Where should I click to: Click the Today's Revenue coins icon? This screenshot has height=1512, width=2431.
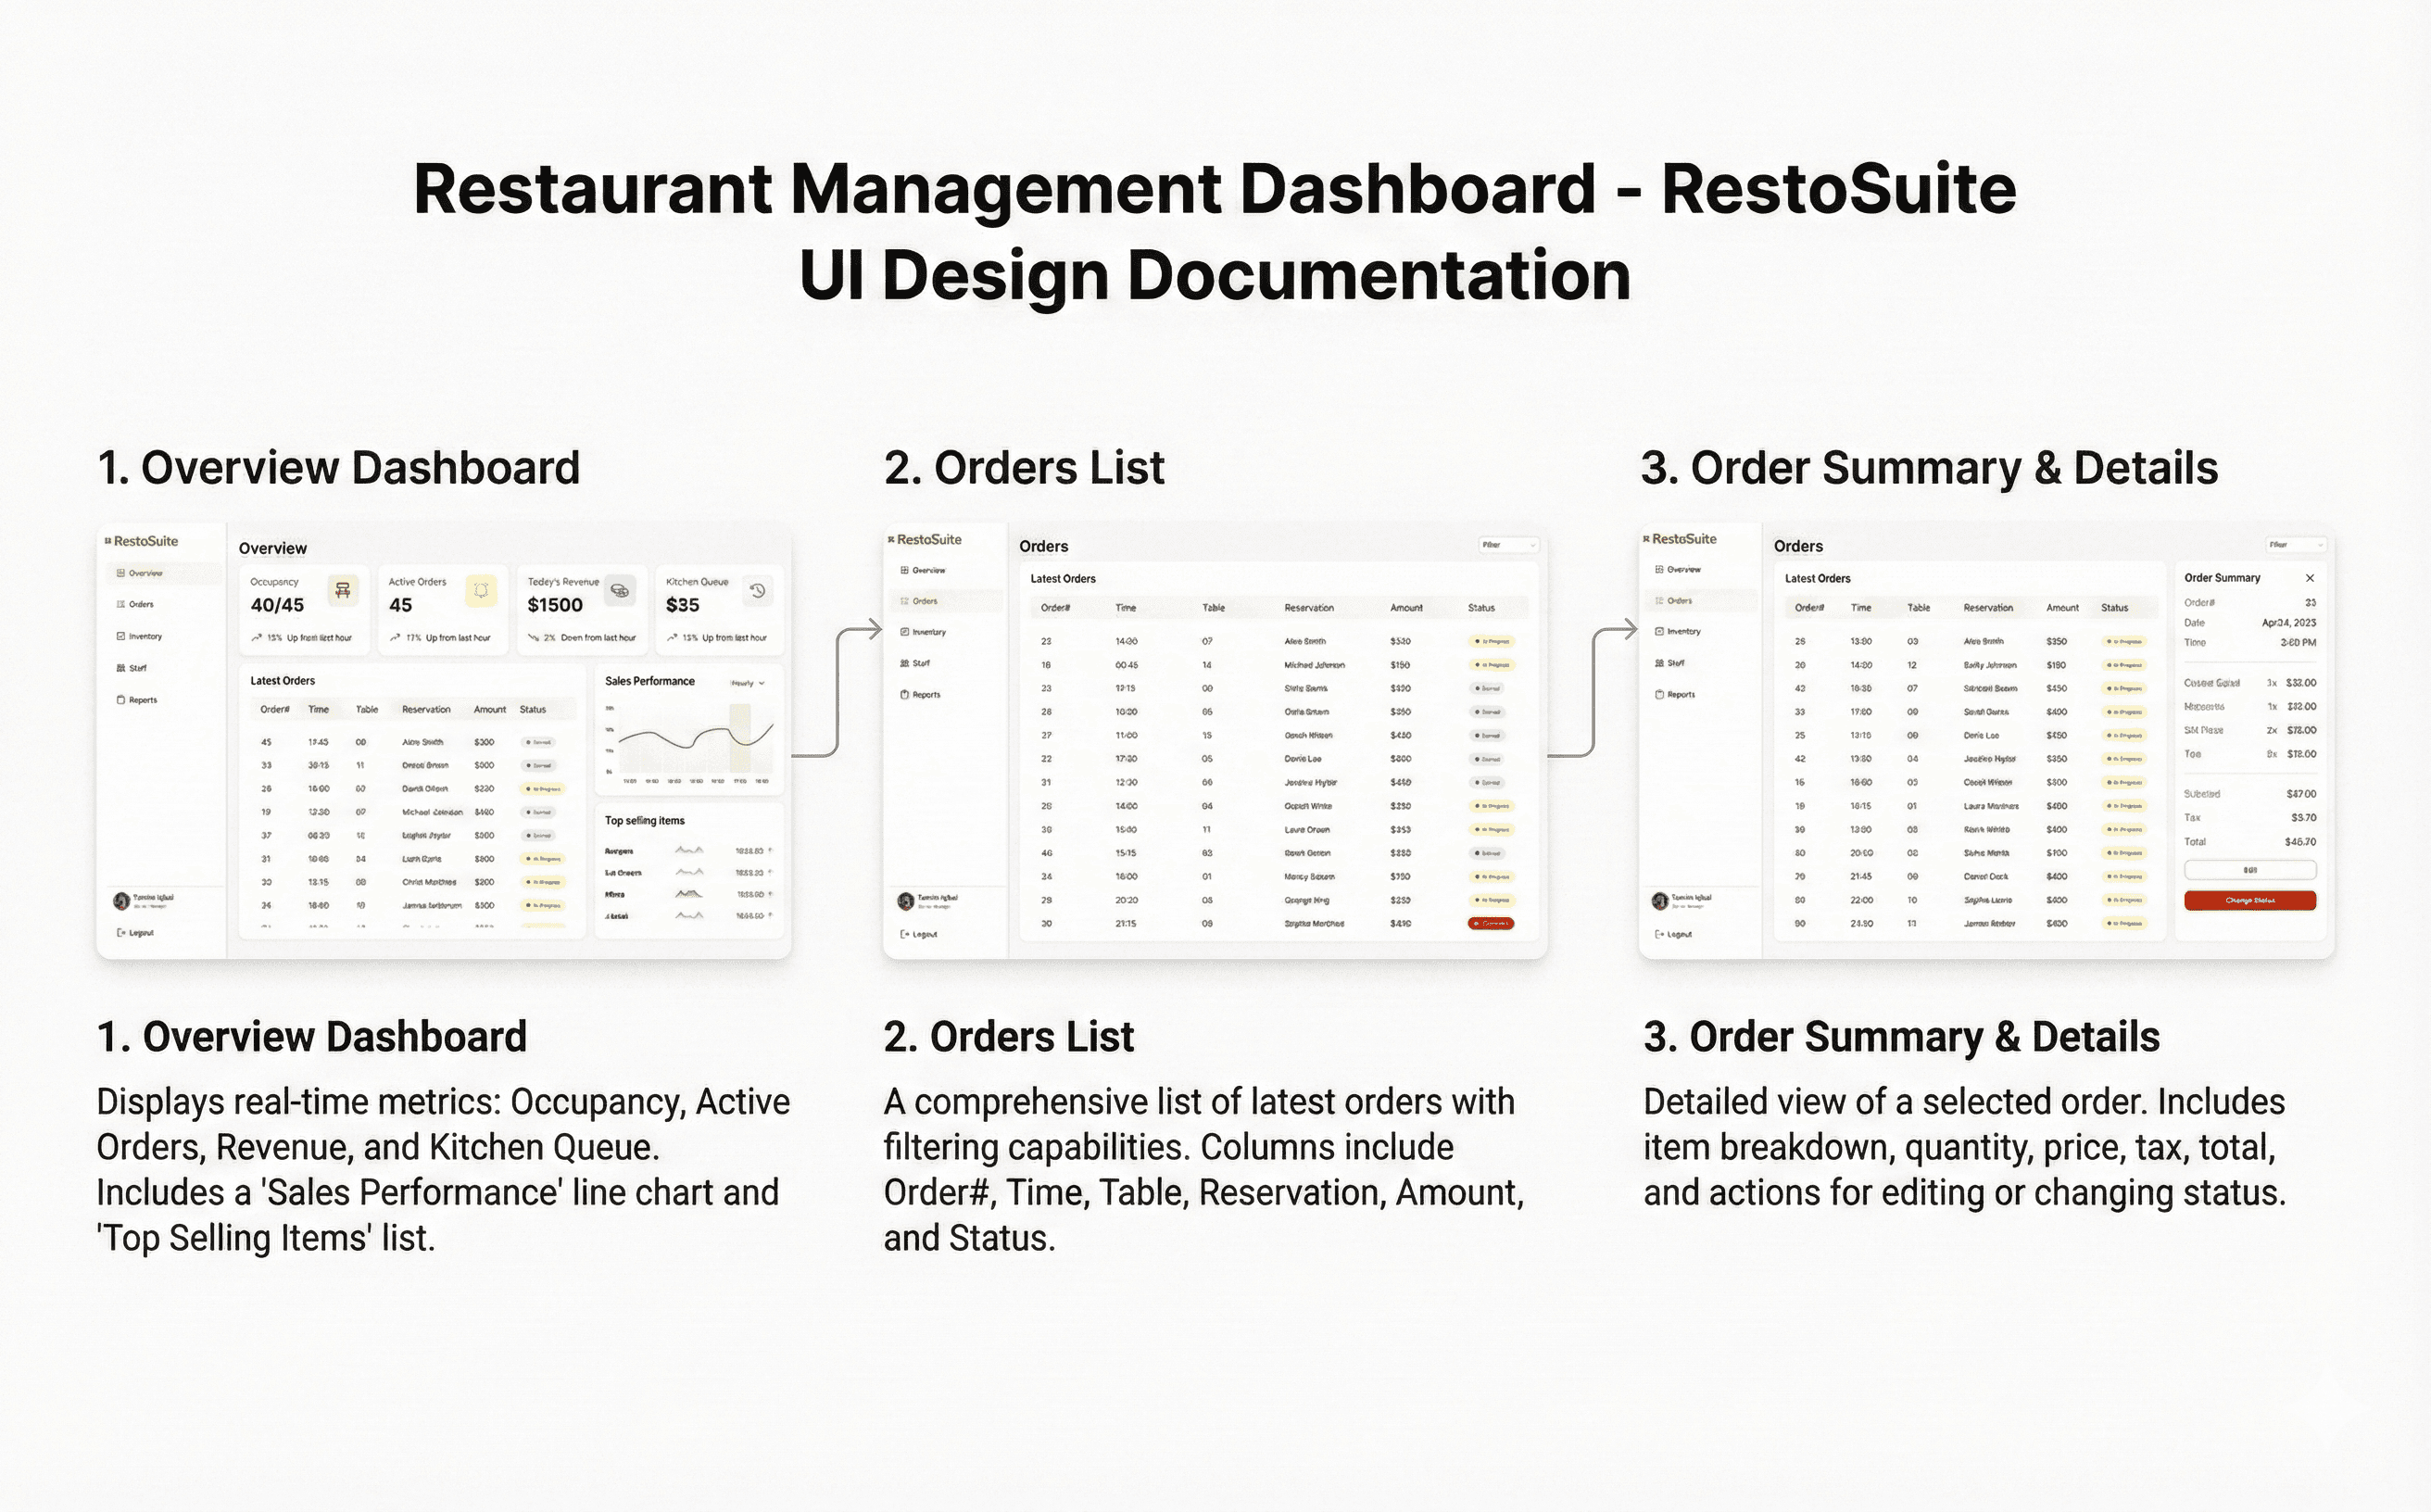tap(620, 590)
